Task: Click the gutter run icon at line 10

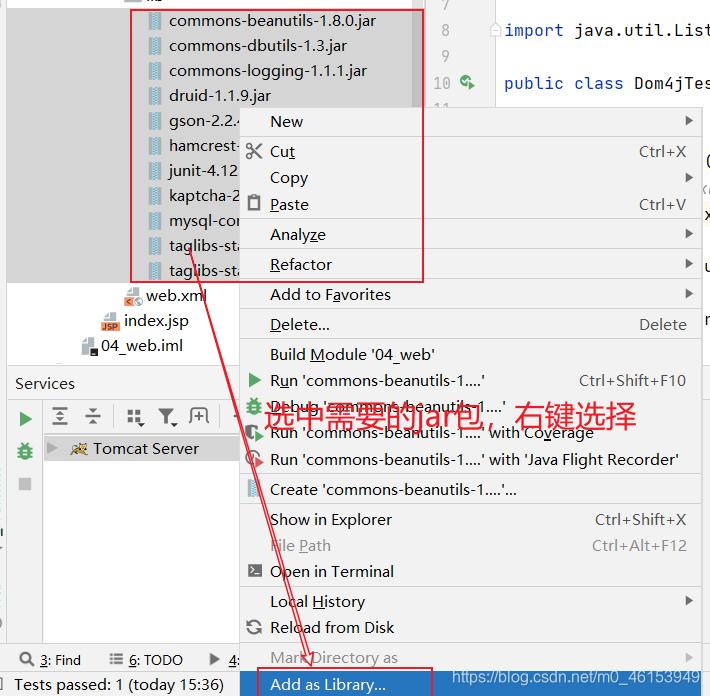Action: pos(467,82)
